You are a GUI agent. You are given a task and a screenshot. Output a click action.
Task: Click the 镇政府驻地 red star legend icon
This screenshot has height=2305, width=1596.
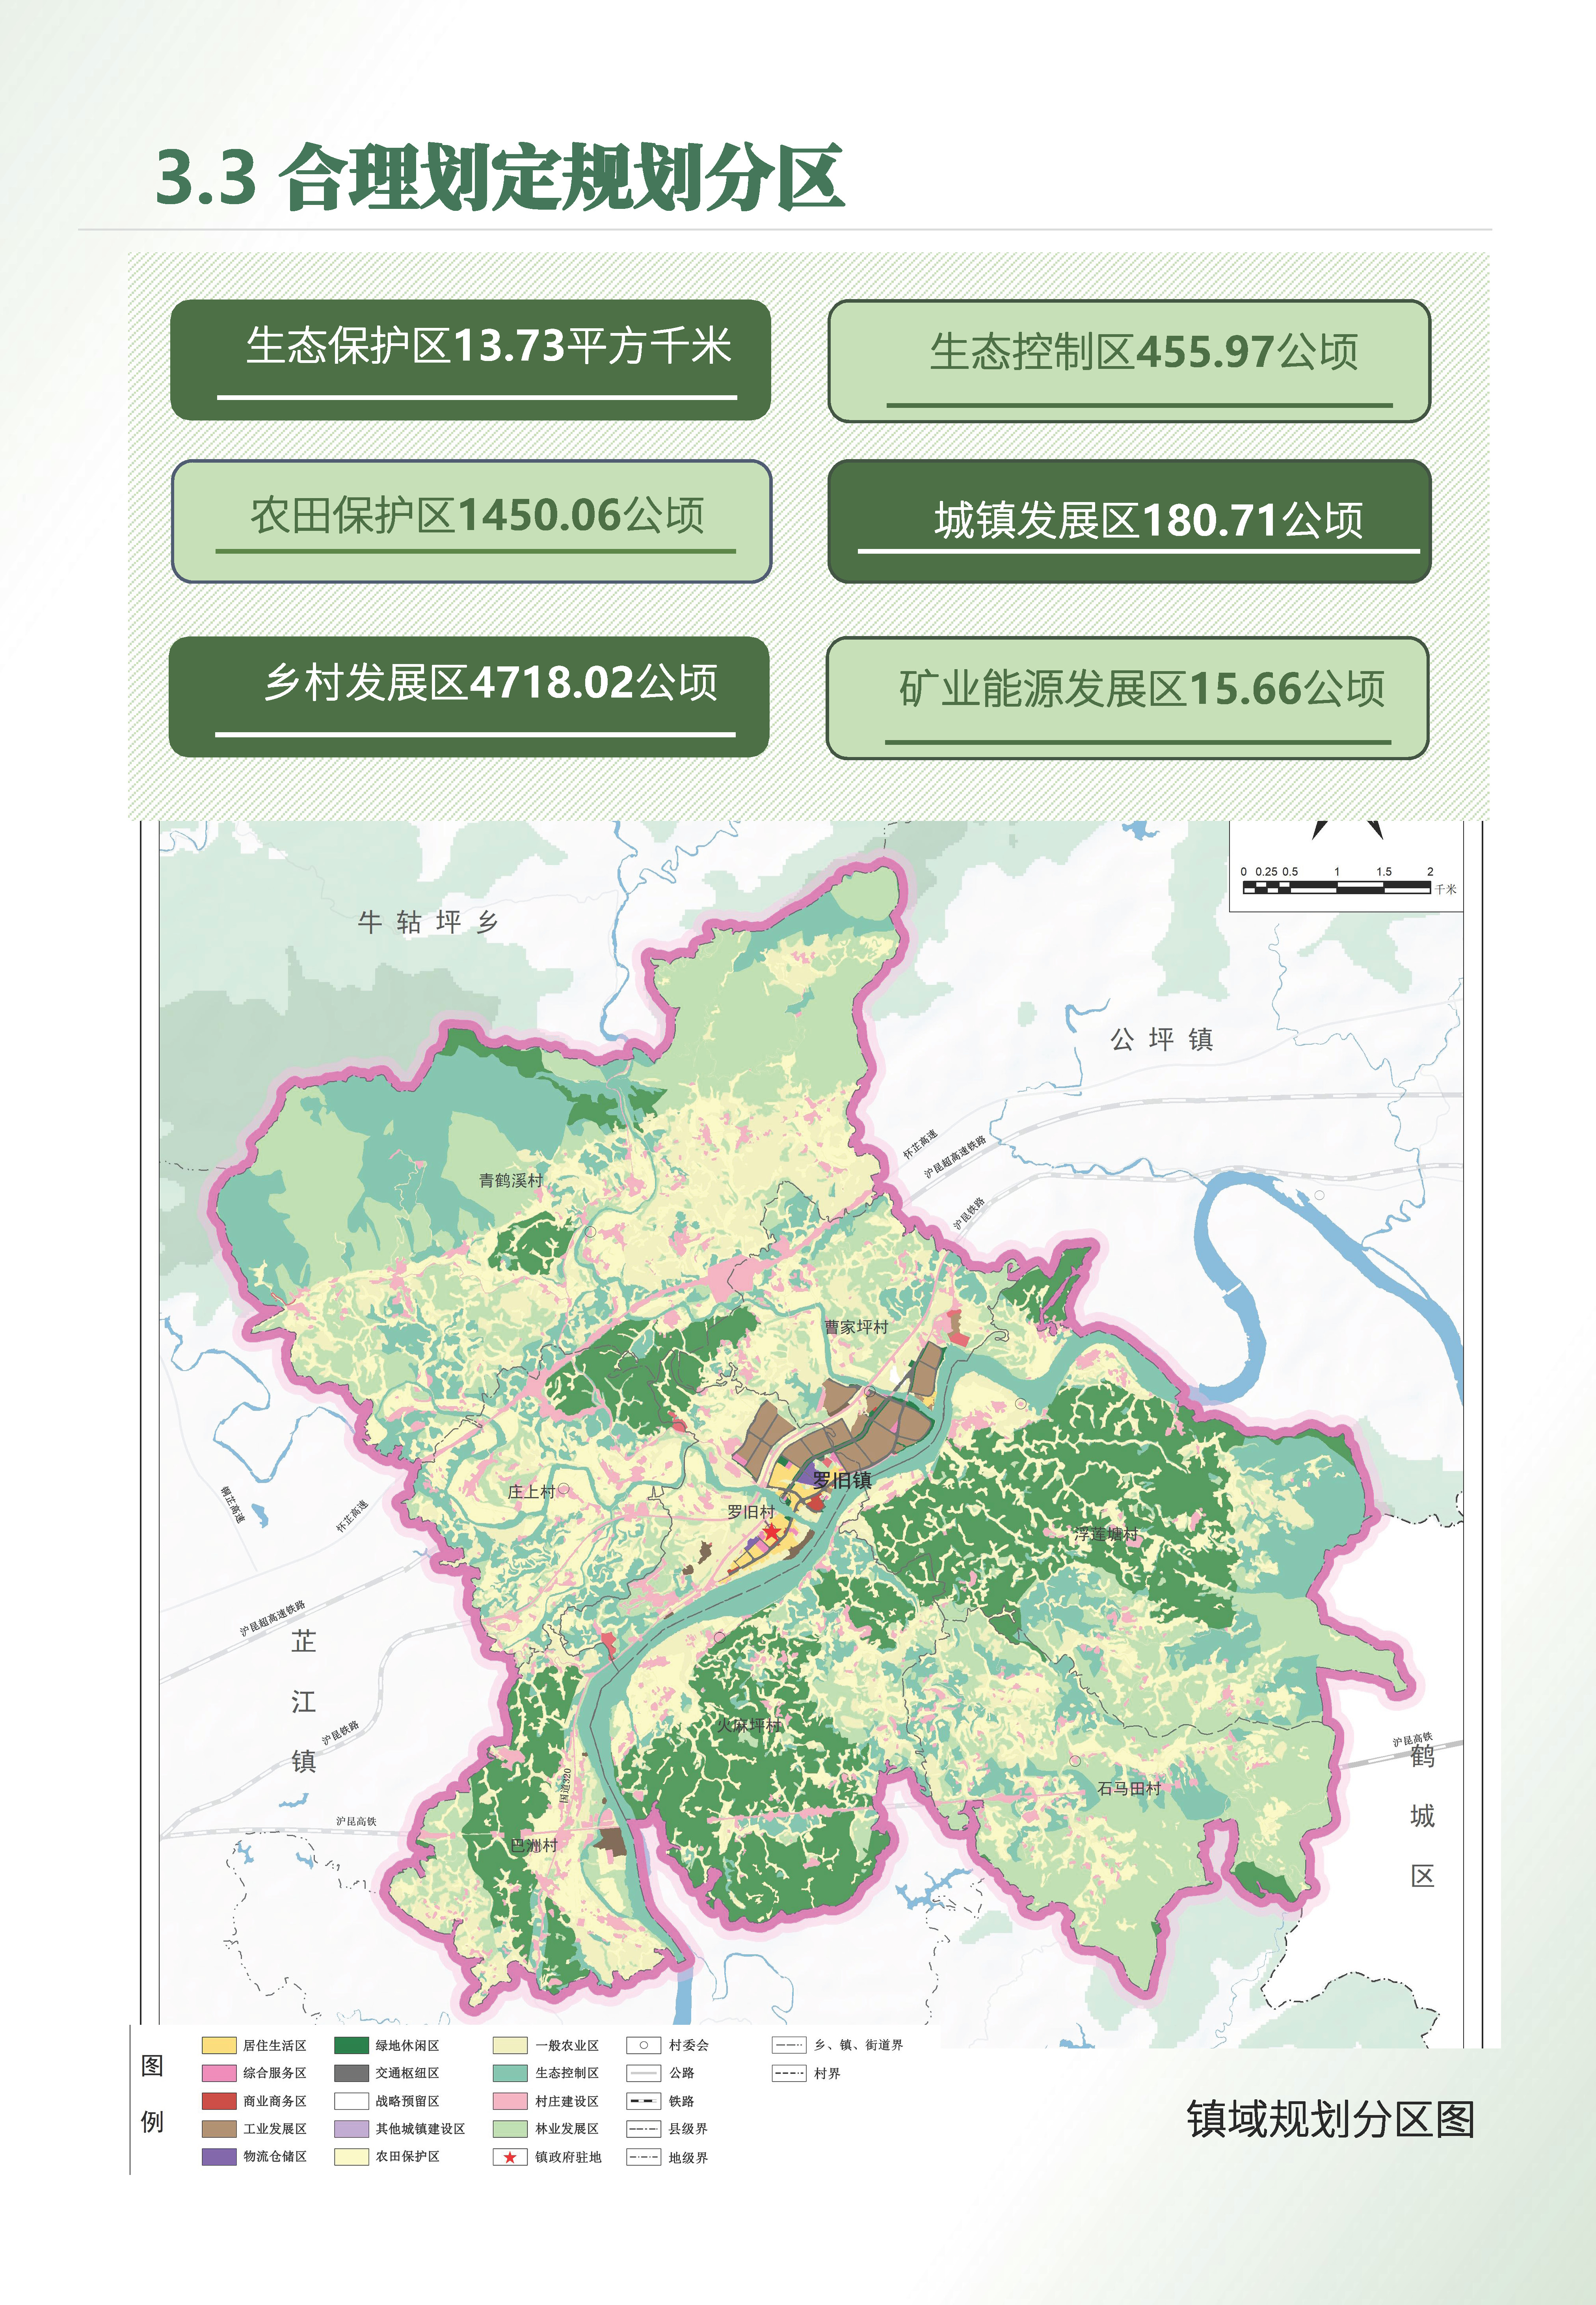click(510, 2157)
